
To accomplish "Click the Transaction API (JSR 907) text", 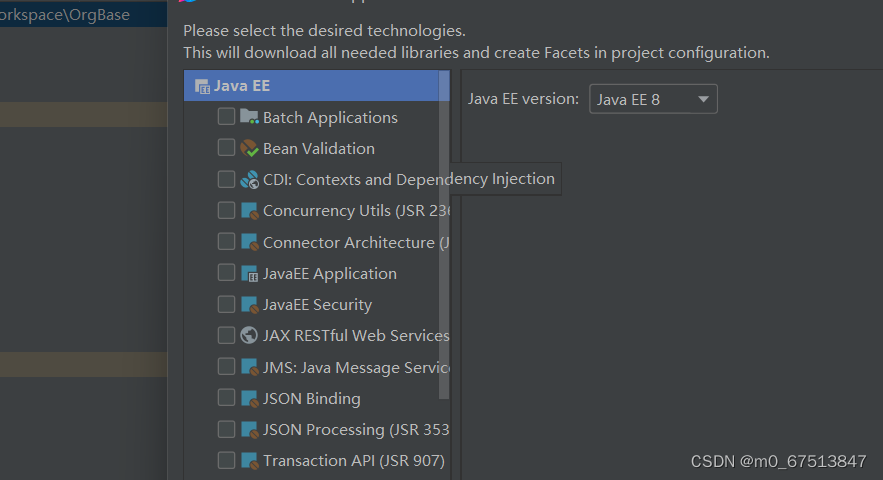I will pos(354,461).
